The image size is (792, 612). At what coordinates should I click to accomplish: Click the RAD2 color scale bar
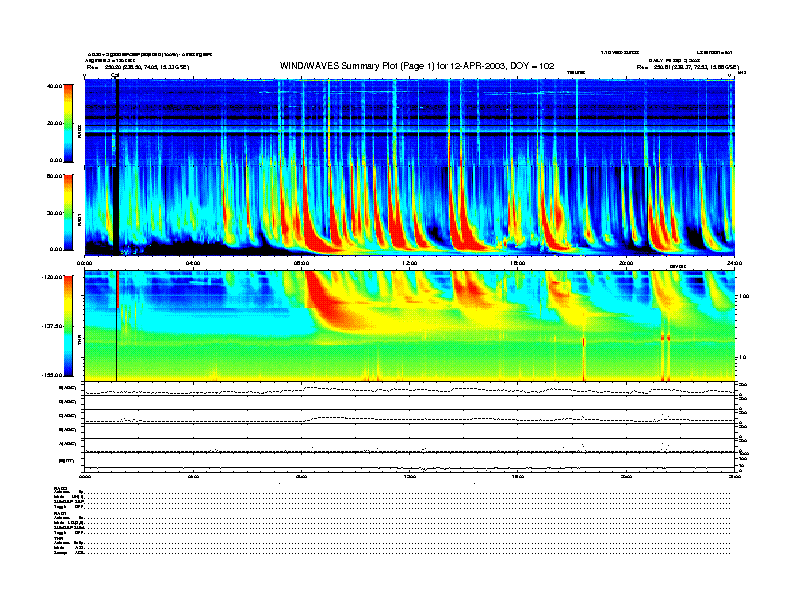(68, 123)
